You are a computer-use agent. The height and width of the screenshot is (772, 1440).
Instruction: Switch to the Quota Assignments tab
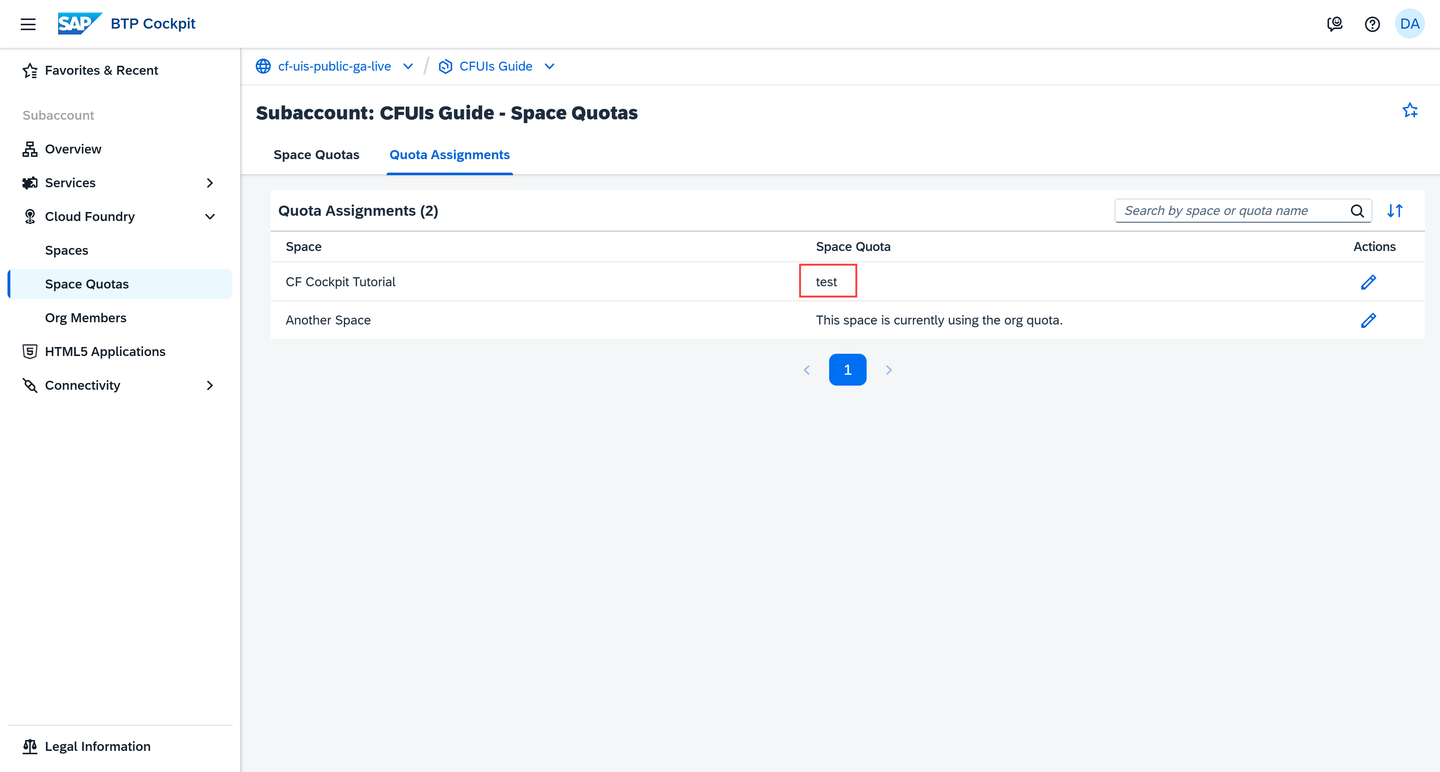450,155
